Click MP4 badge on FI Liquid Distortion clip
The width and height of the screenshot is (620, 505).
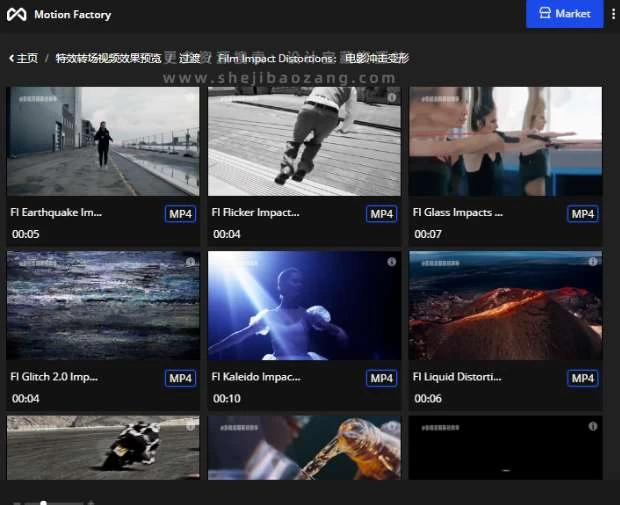pyautogui.click(x=582, y=378)
